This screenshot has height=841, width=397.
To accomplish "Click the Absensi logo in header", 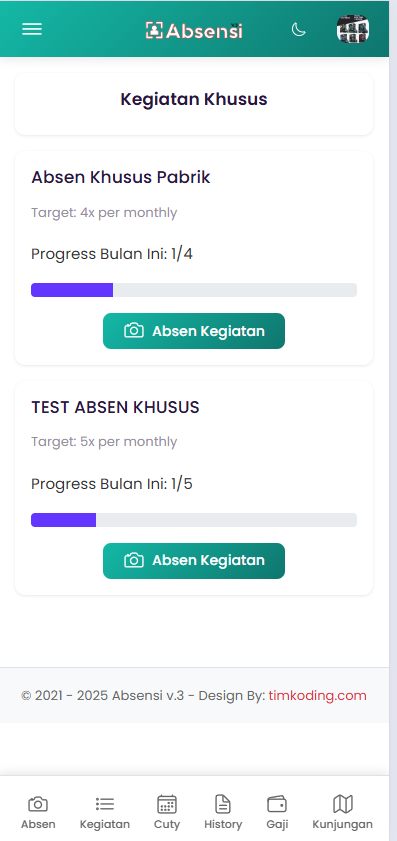I will point(194,31).
